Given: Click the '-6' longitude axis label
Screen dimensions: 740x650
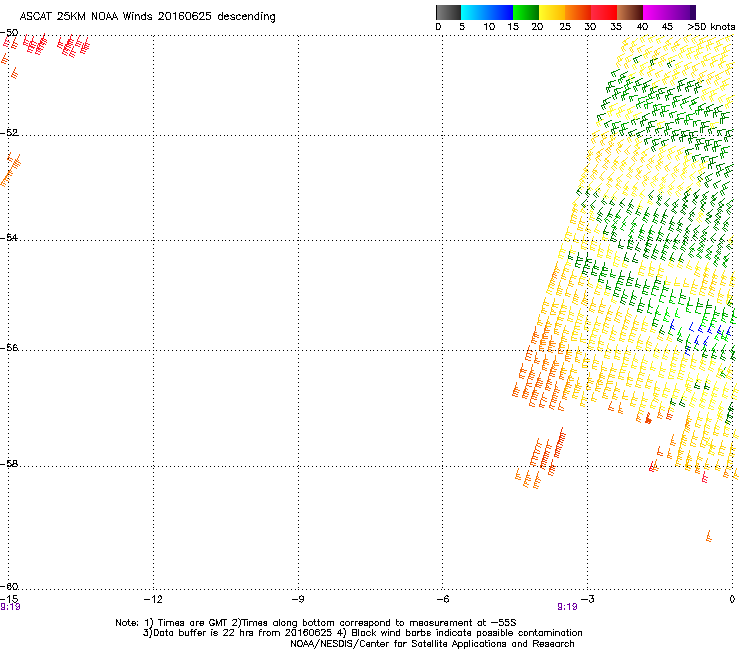Looking at the screenshot, I should pos(442,599).
